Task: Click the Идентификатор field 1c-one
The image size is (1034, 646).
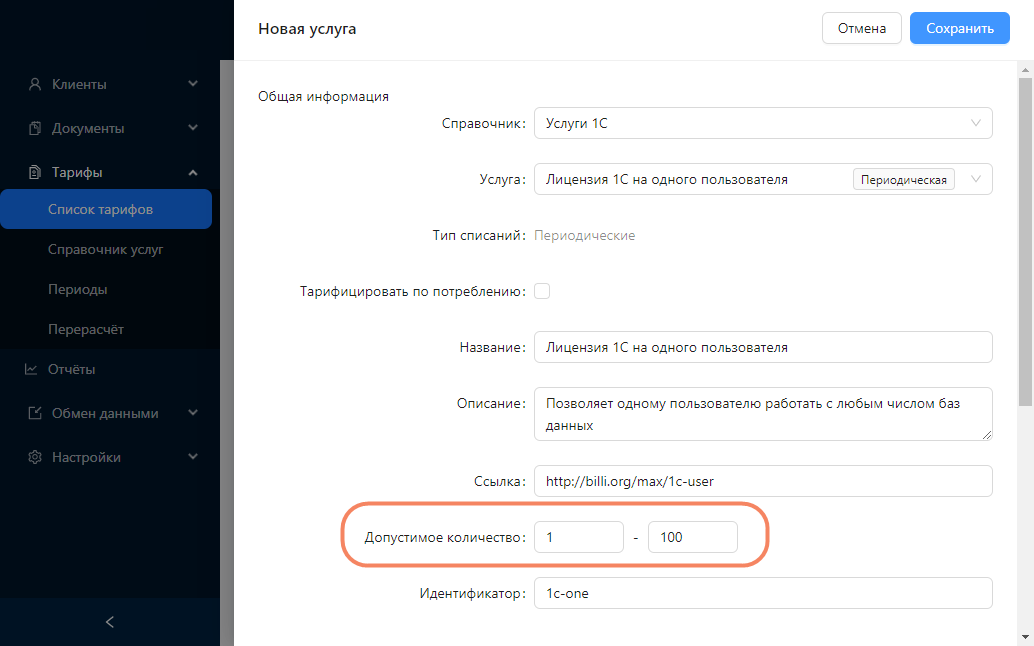Action: pos(763,593)
